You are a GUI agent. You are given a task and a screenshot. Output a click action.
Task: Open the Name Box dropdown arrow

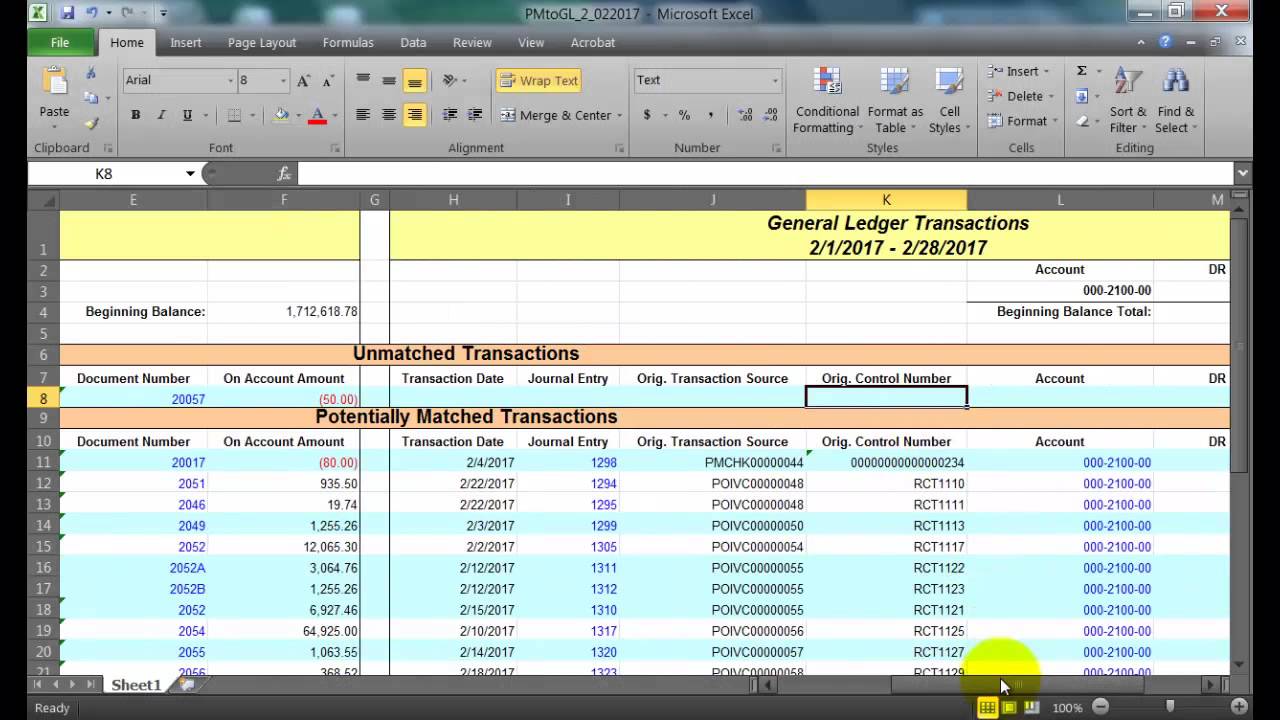(190, 174)
